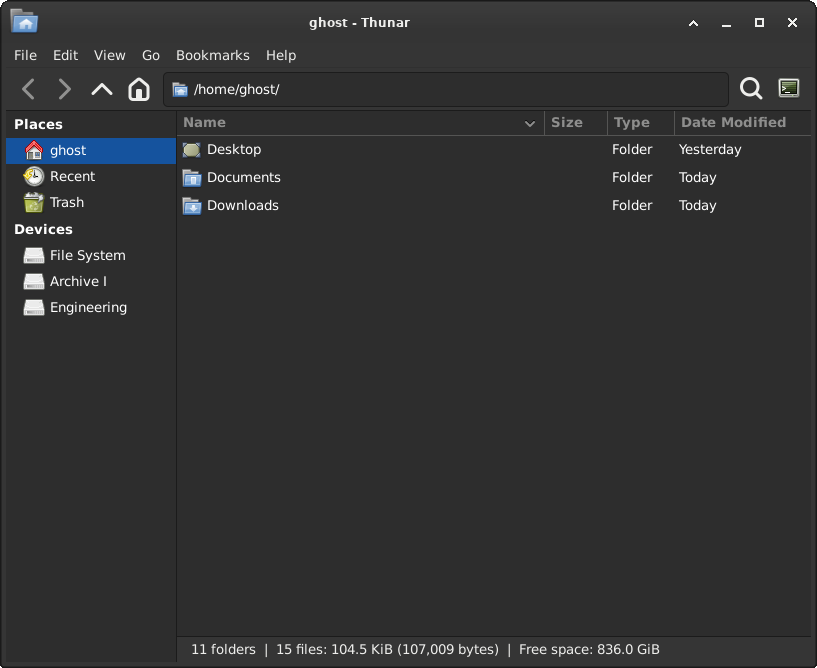
Task: Click the Recent clock icon
Action: (x=34, y=176)
